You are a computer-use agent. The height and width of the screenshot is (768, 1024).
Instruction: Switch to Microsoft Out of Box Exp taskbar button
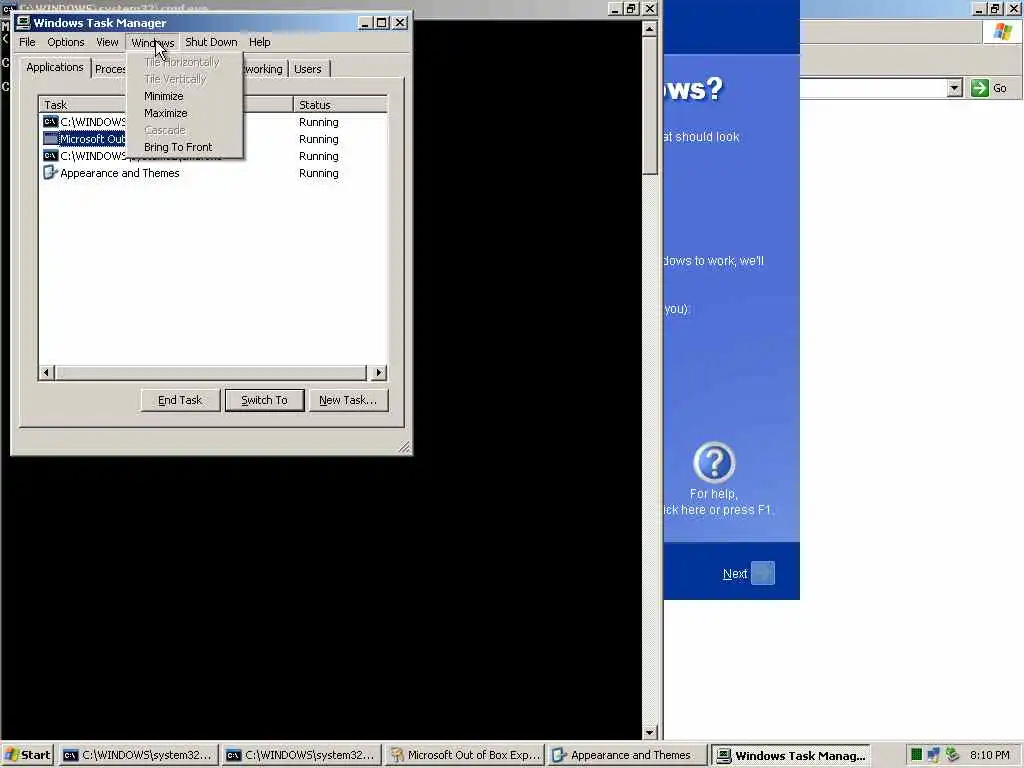click(x=465, y=756)
